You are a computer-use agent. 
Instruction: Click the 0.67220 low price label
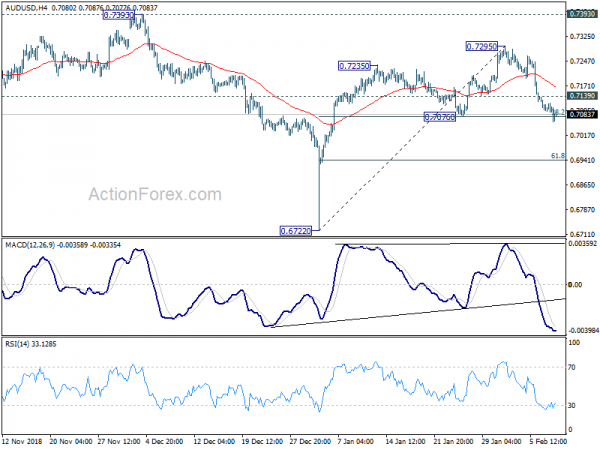pos(295,231)
